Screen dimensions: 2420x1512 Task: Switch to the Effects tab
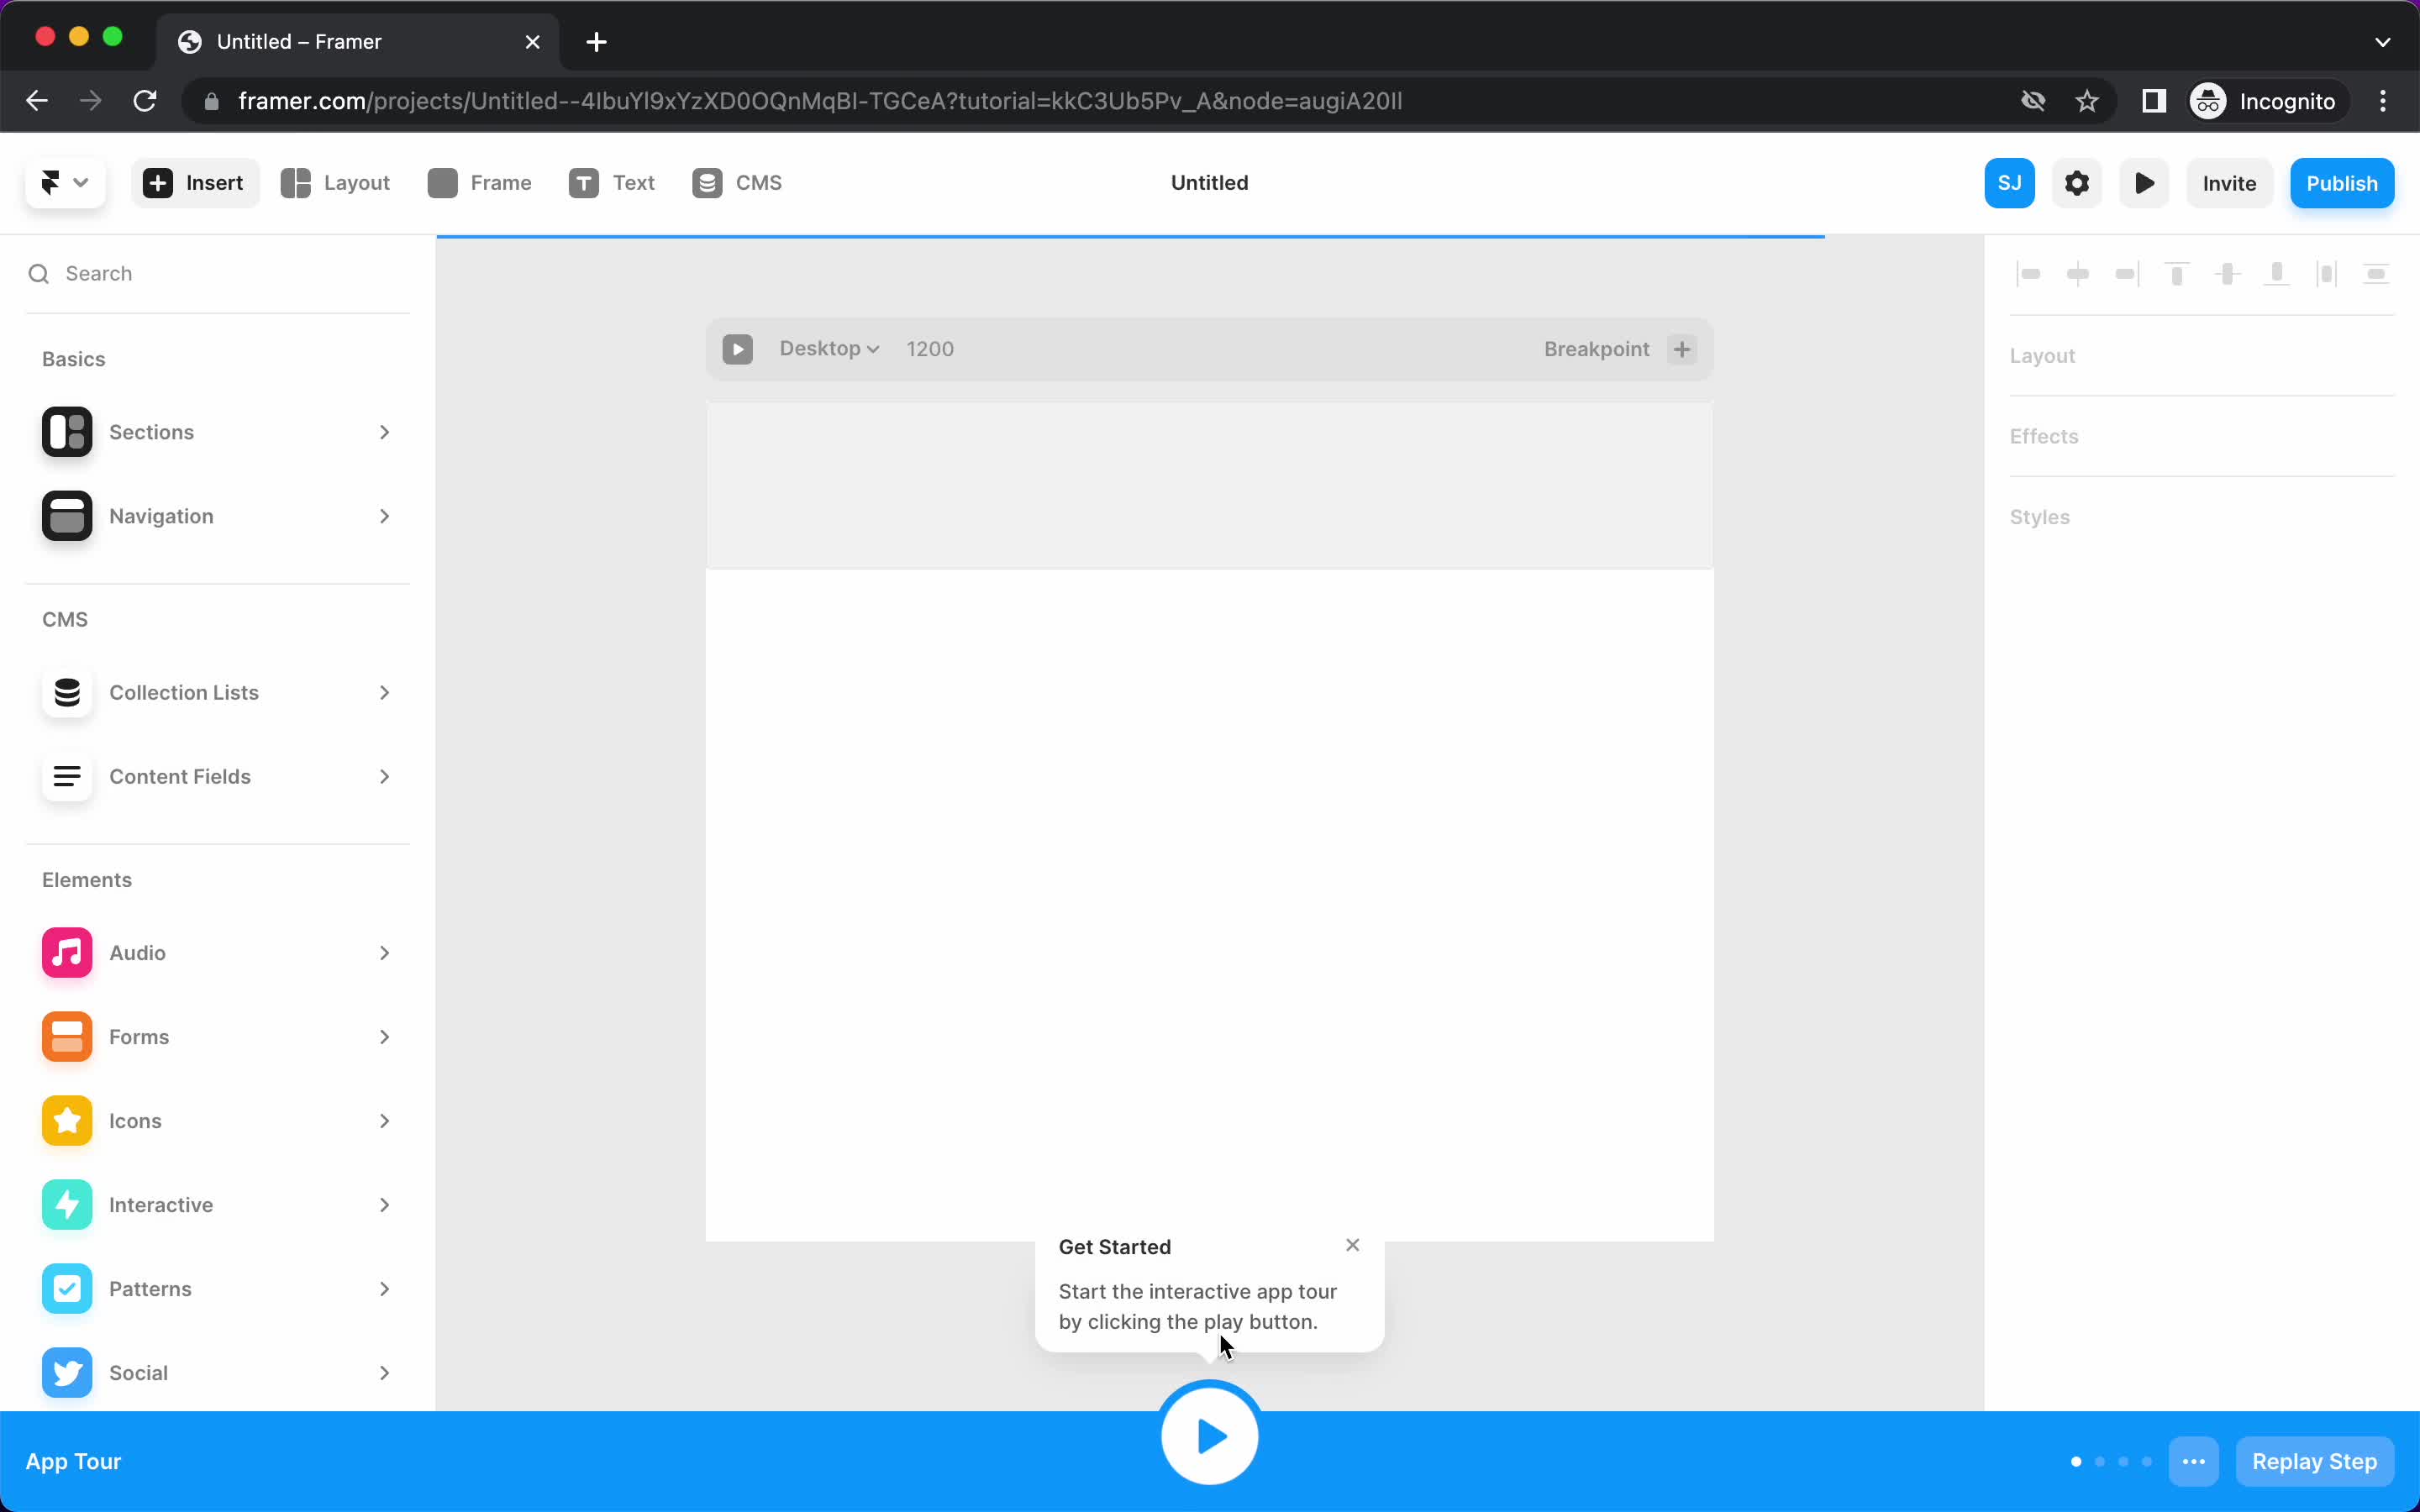(x=2045, y=435)
